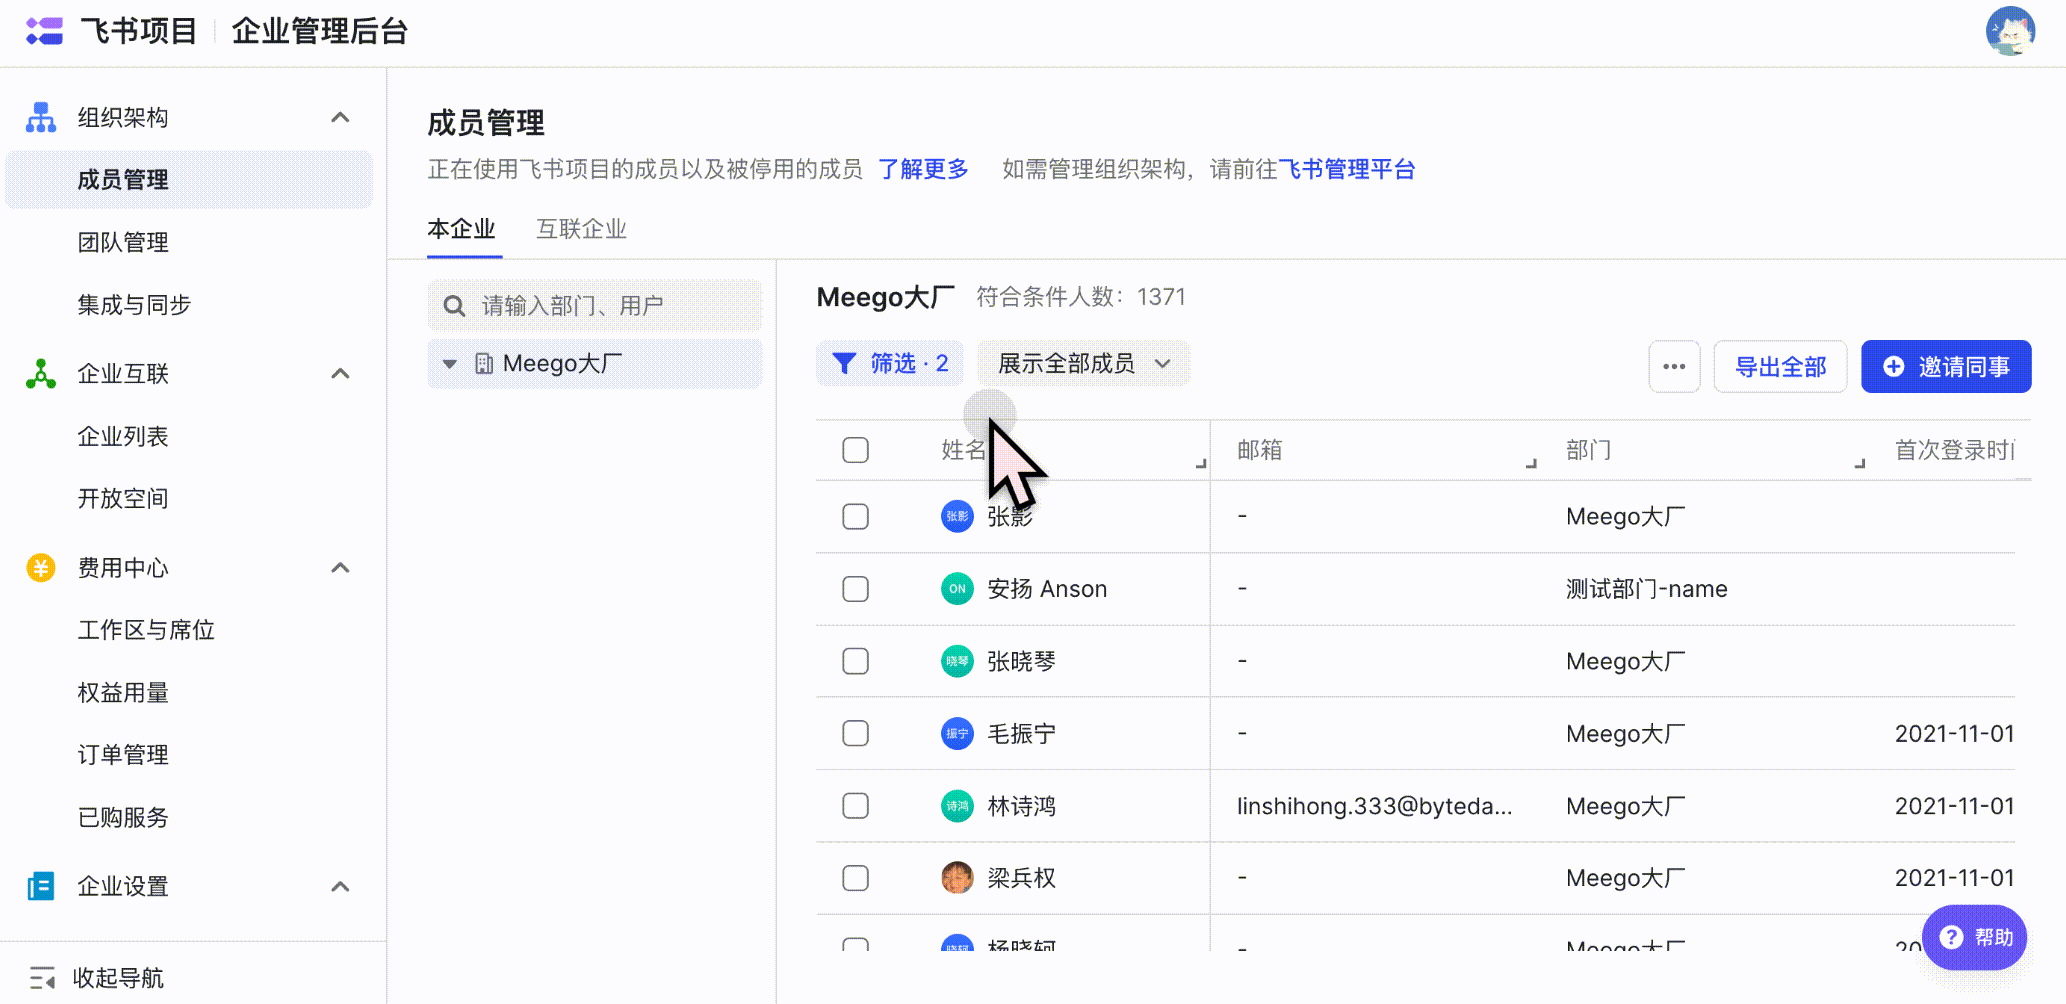Click the 邀请同事 button

[x=1946, y=366]
